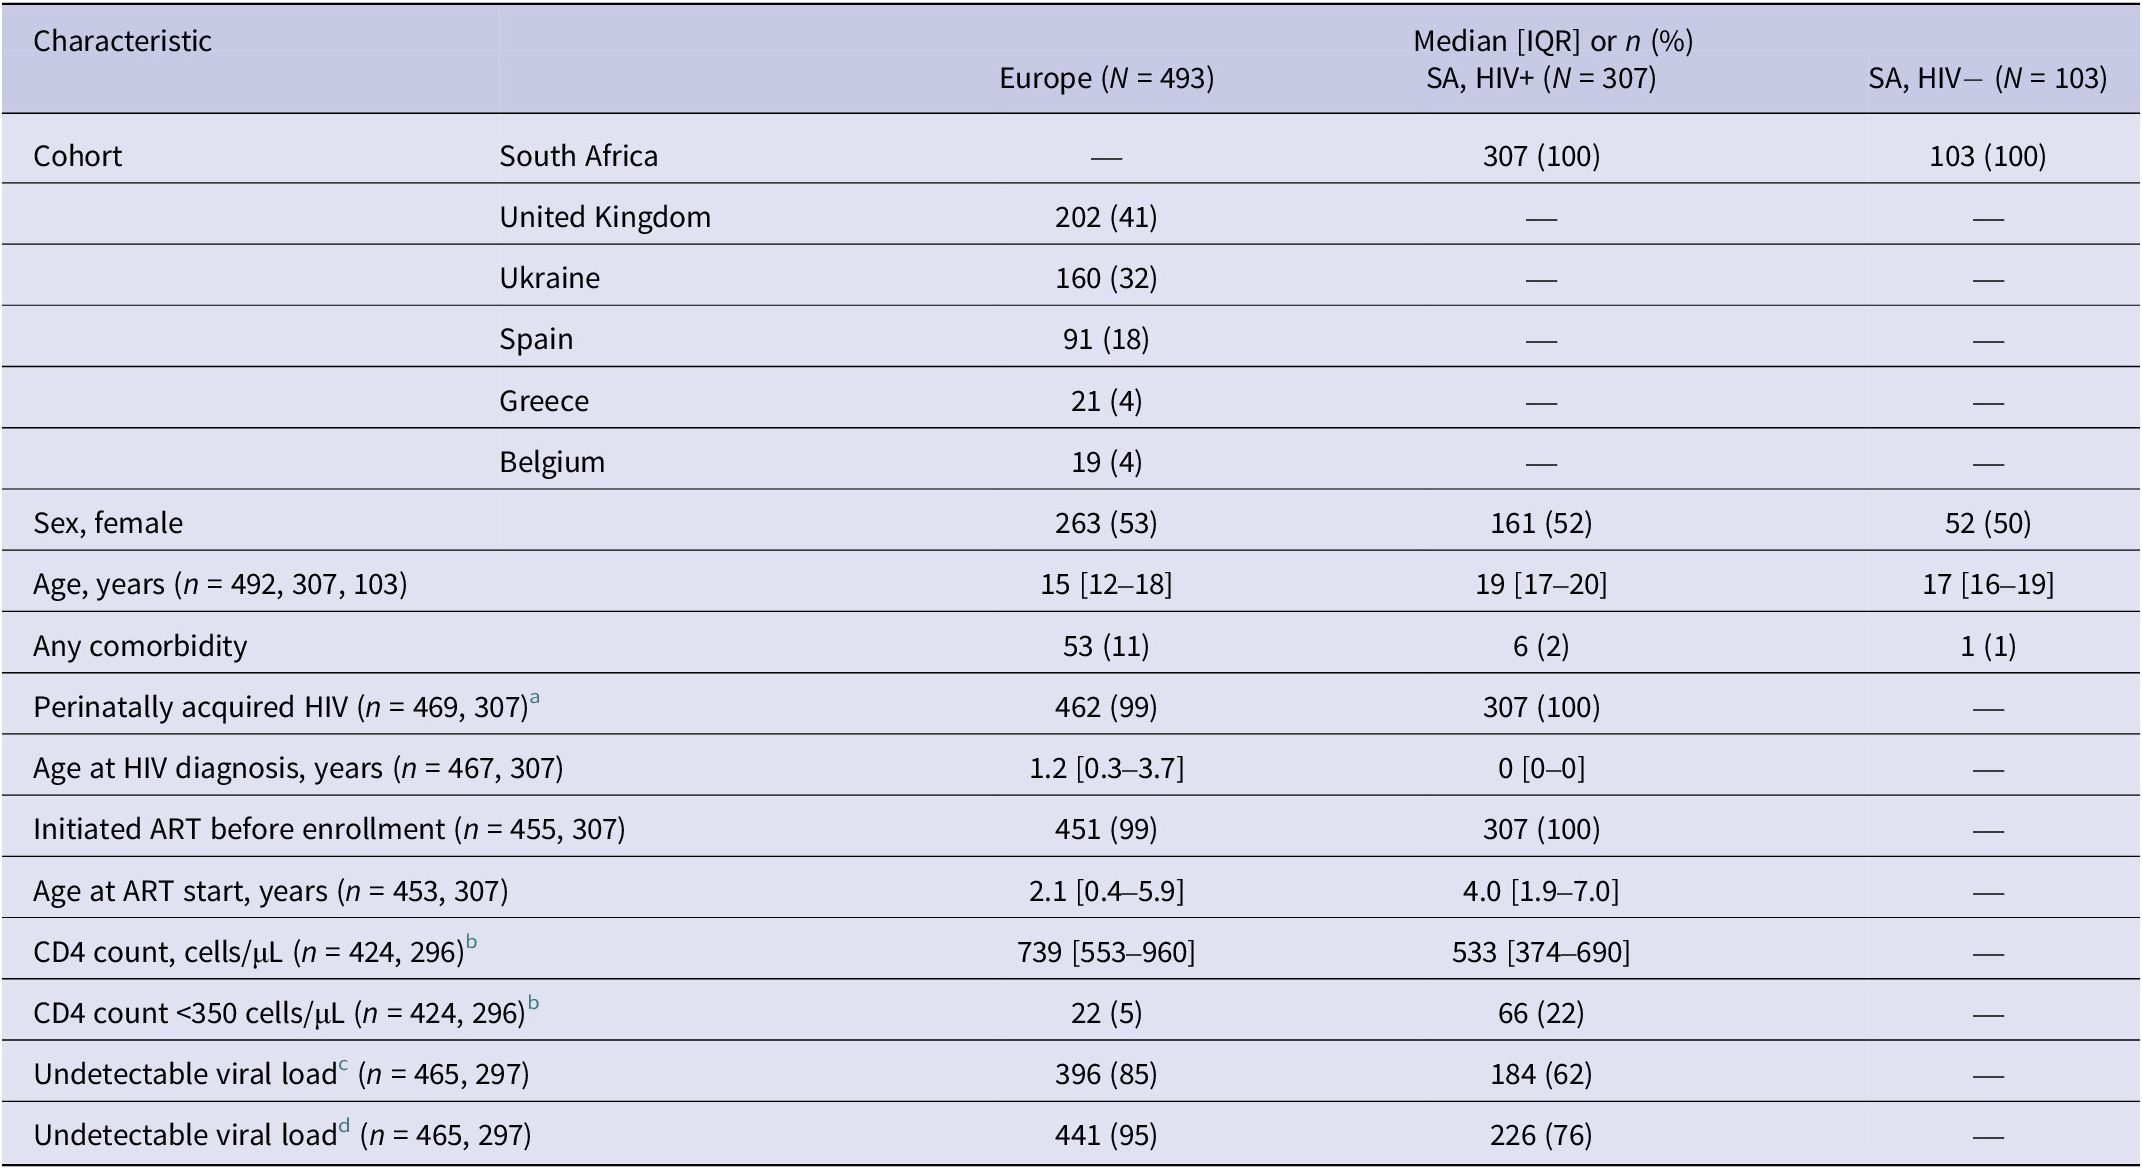Select Sex, female row label

[108, 523]
